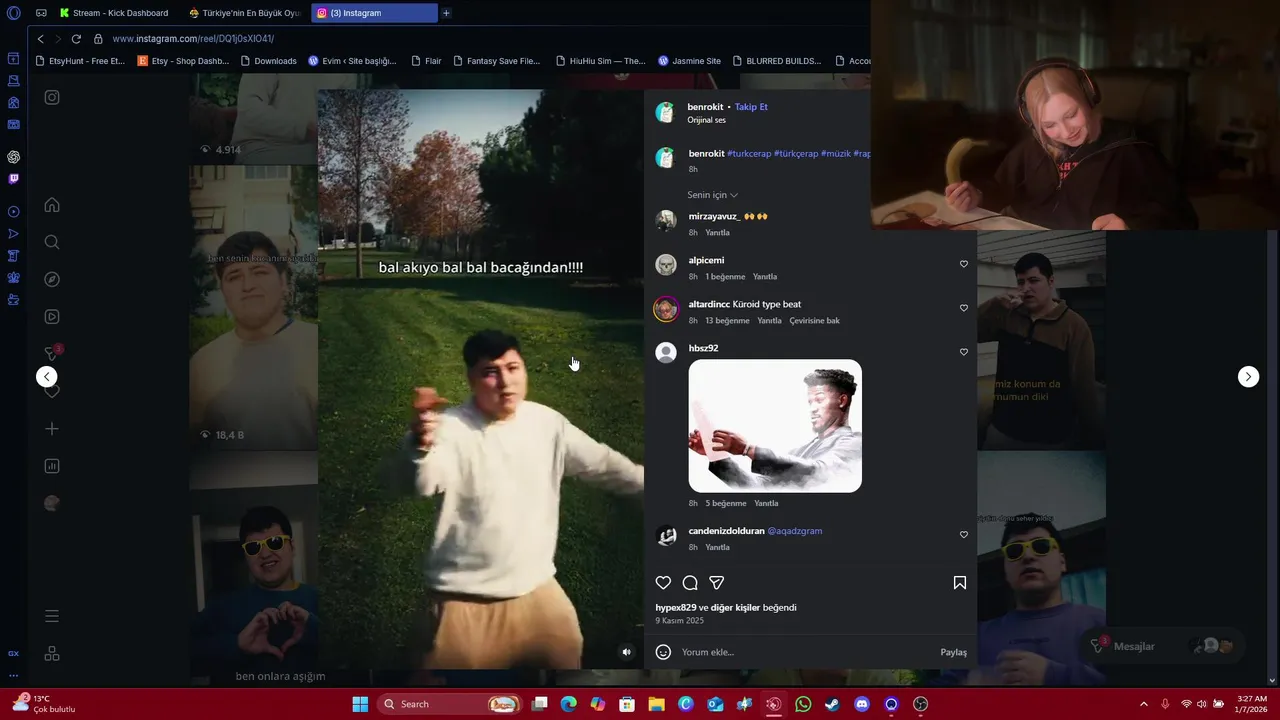This screenshot has height=720, width=1280.
Task: Open the @aqadzgram mention
Action: point(794,531)
